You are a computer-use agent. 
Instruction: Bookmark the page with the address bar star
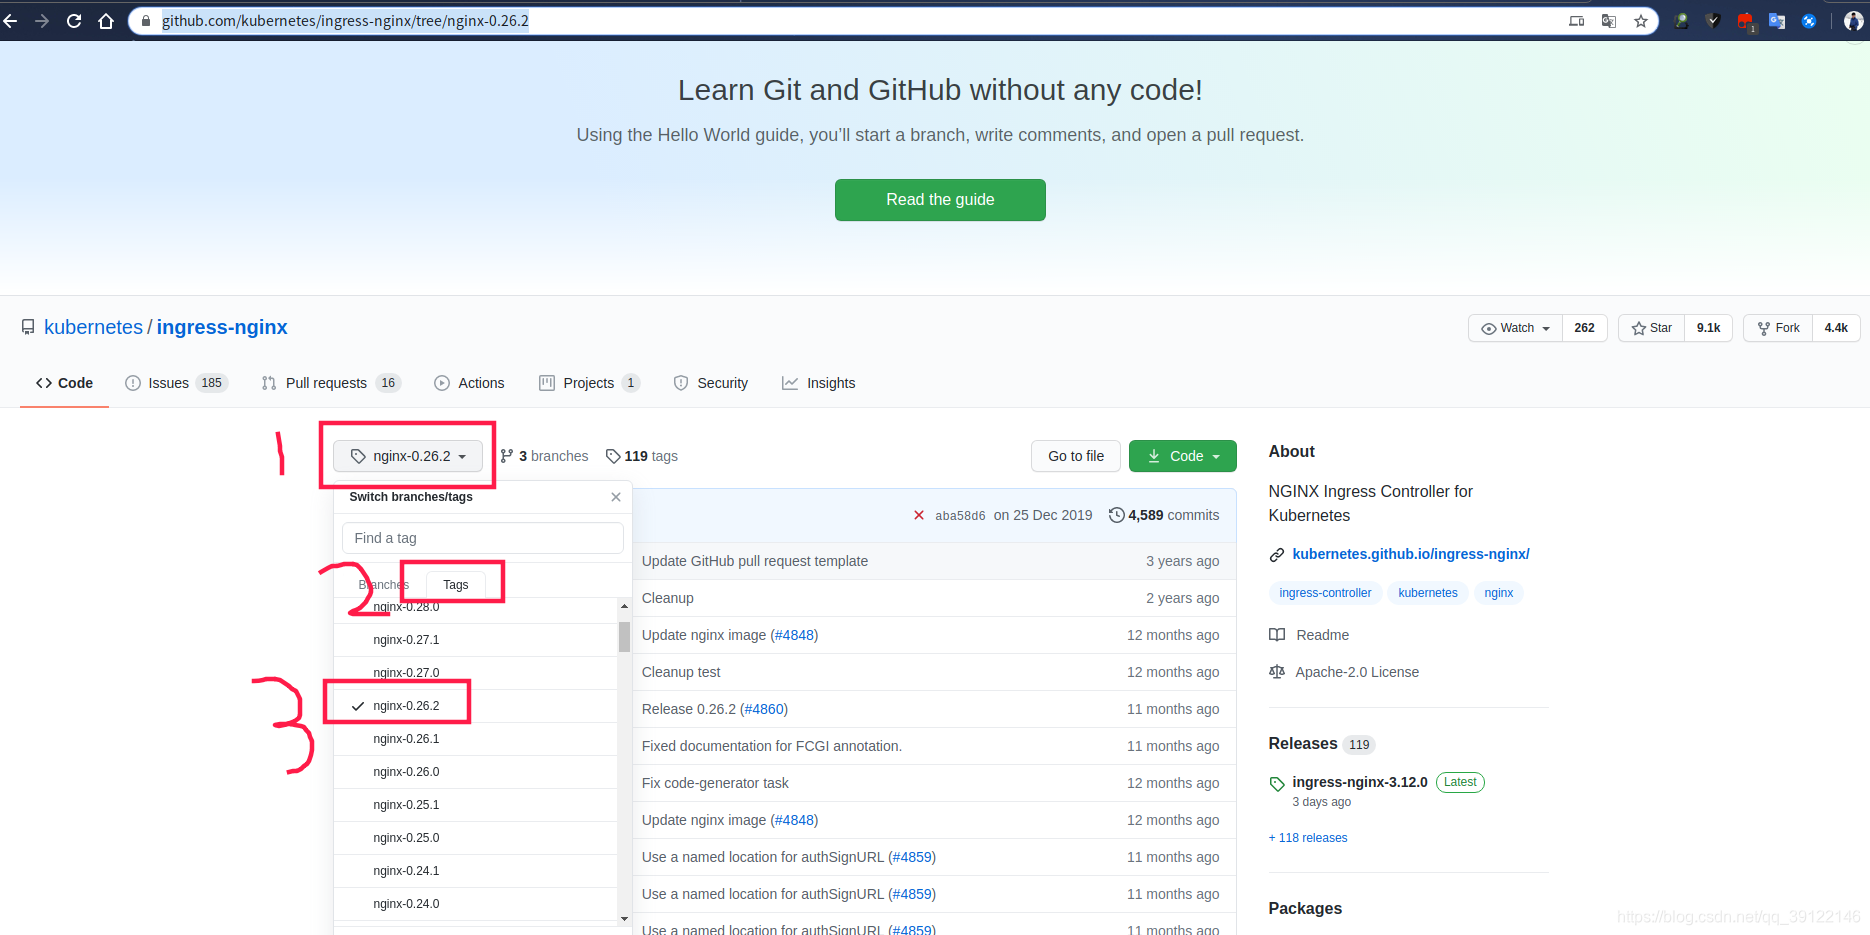[x=1641, y=21]
